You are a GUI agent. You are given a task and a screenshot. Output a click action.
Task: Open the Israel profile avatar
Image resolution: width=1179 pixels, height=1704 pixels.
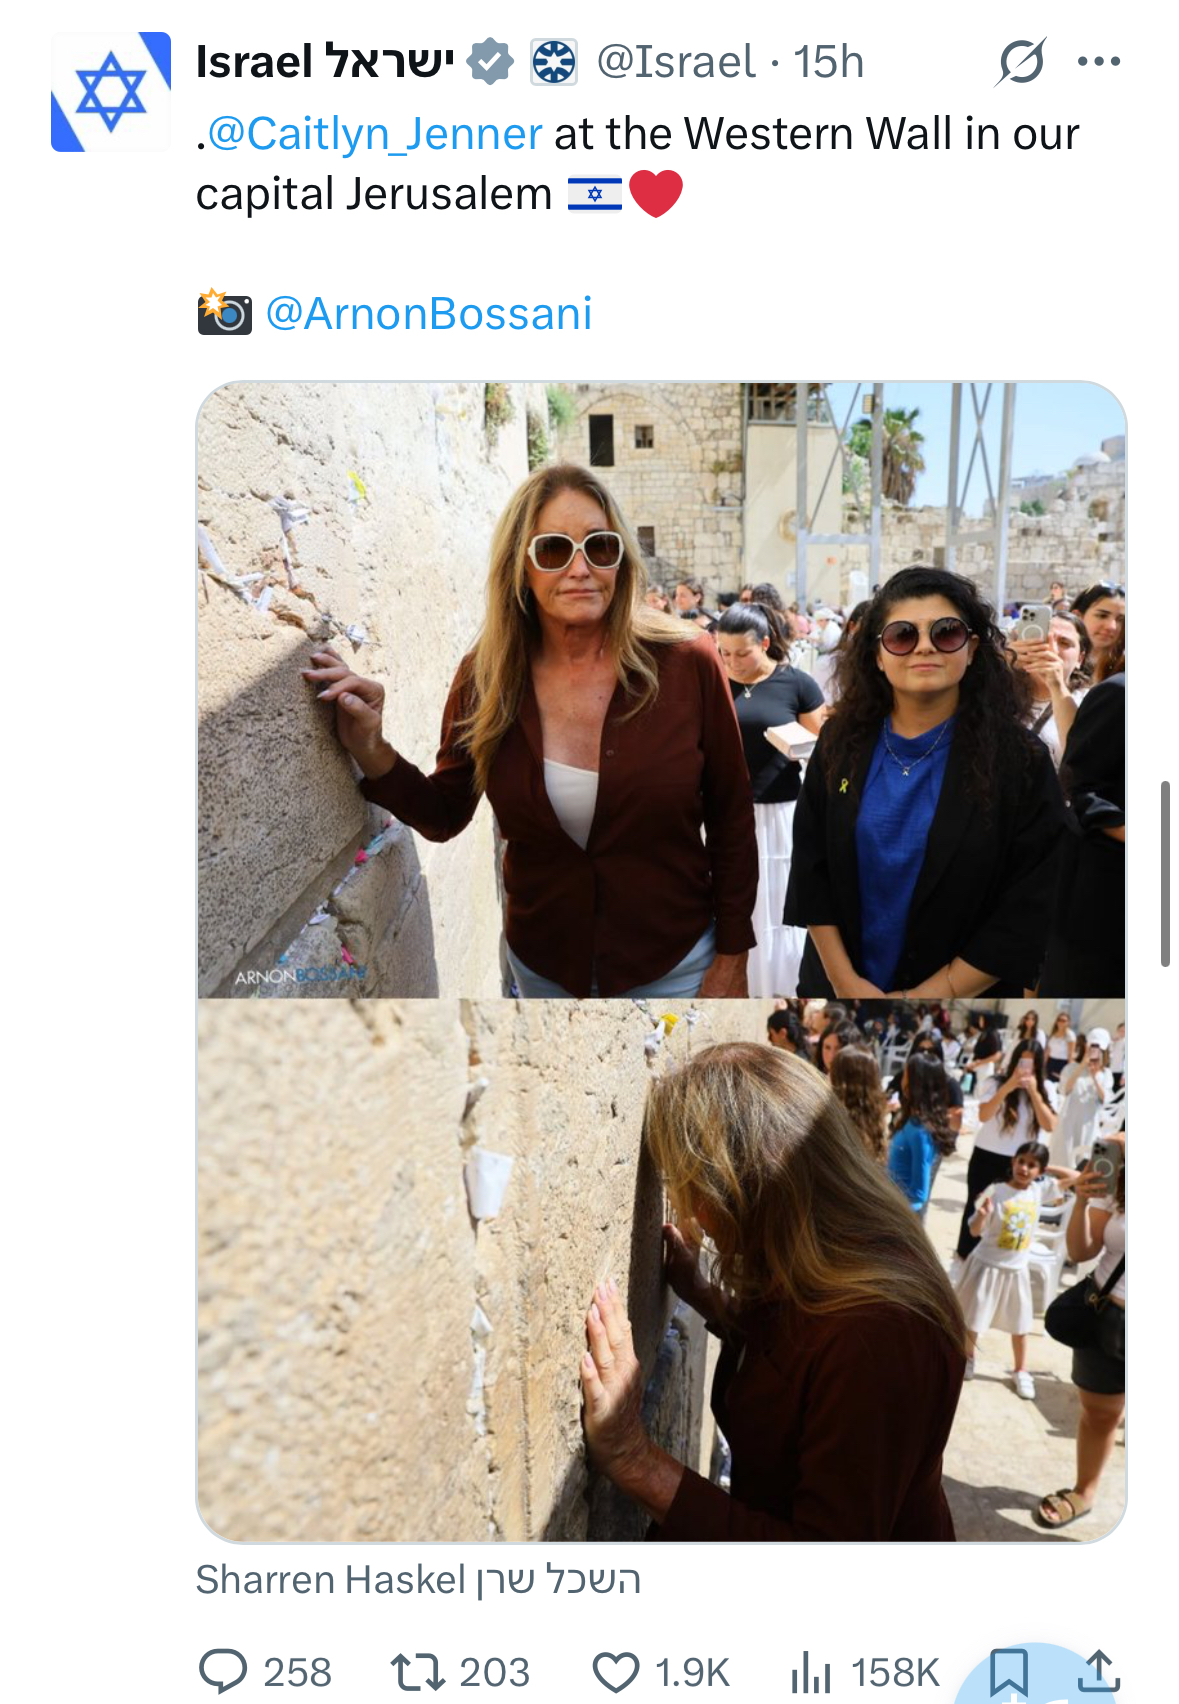(x=111, y=92)
